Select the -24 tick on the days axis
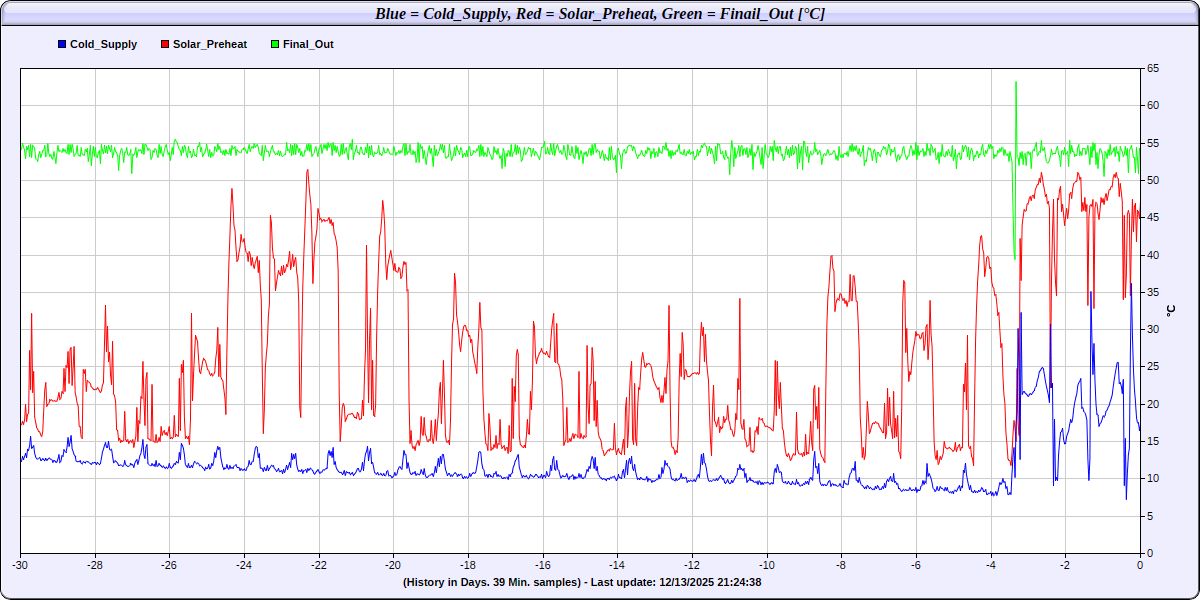The width and height of the screenshot is (1200, 600). 244,564
